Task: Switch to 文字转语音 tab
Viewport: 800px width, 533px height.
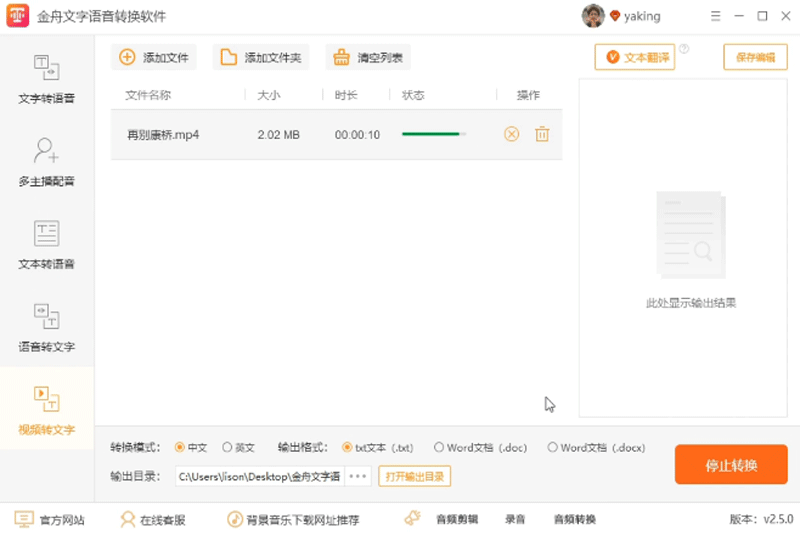Action: 47,79
